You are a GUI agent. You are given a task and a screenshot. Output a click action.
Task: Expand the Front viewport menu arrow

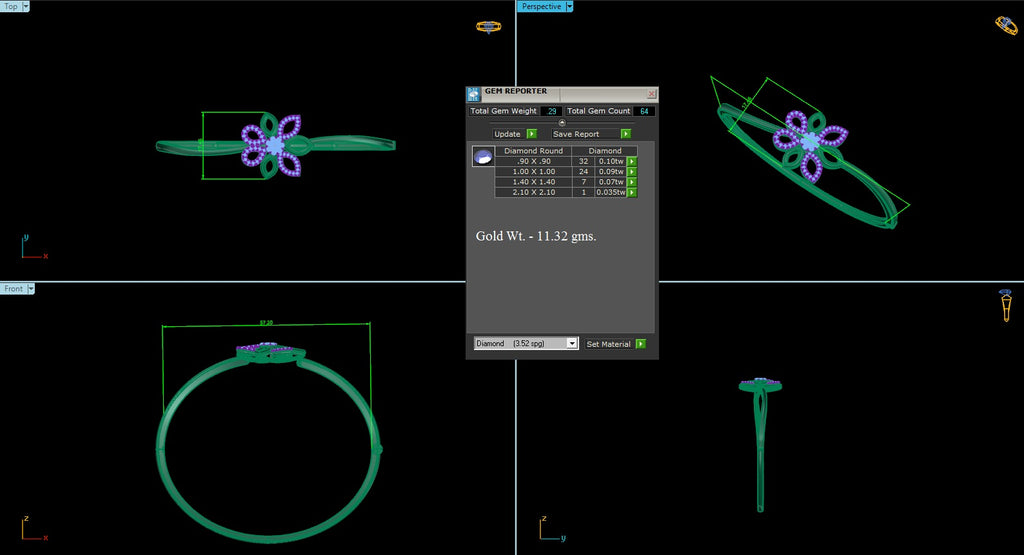[x=31, y=289]
